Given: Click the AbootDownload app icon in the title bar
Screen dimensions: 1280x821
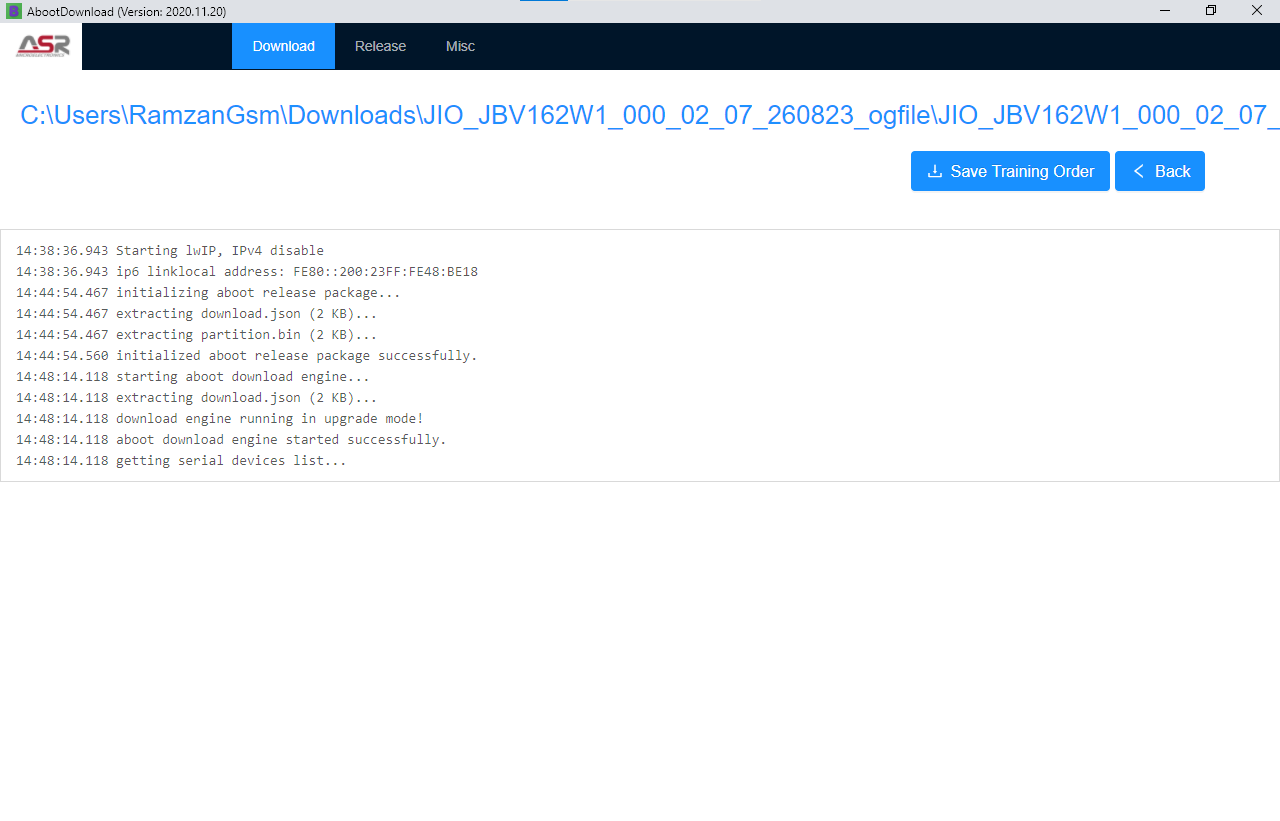Looking at the screenshot, I should click(14, 11).
